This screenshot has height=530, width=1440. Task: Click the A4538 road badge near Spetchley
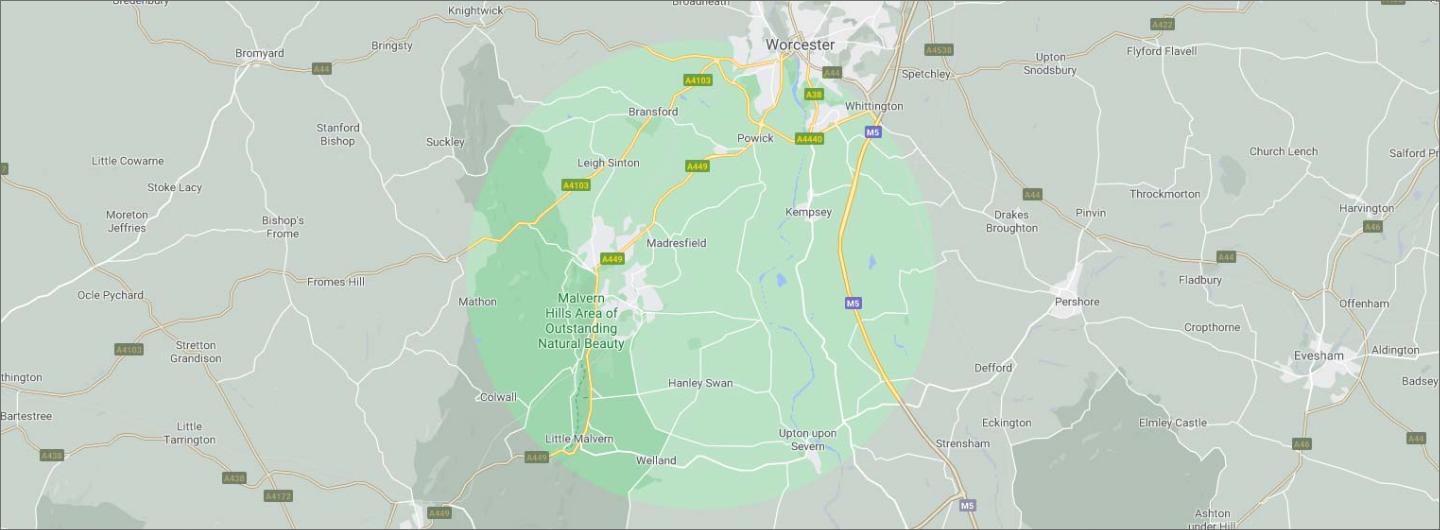pos(939,49)
